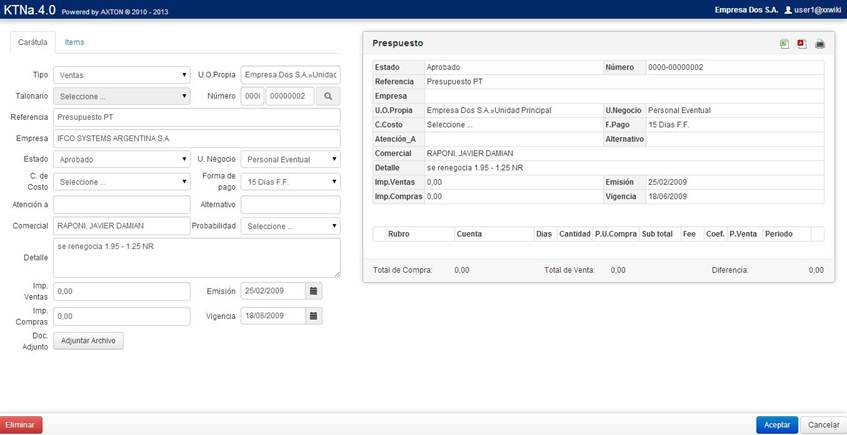Expand the Forma de pago dropdown
Image resolution: width=847 pixels, height=435 pixels.
[291, 182]
